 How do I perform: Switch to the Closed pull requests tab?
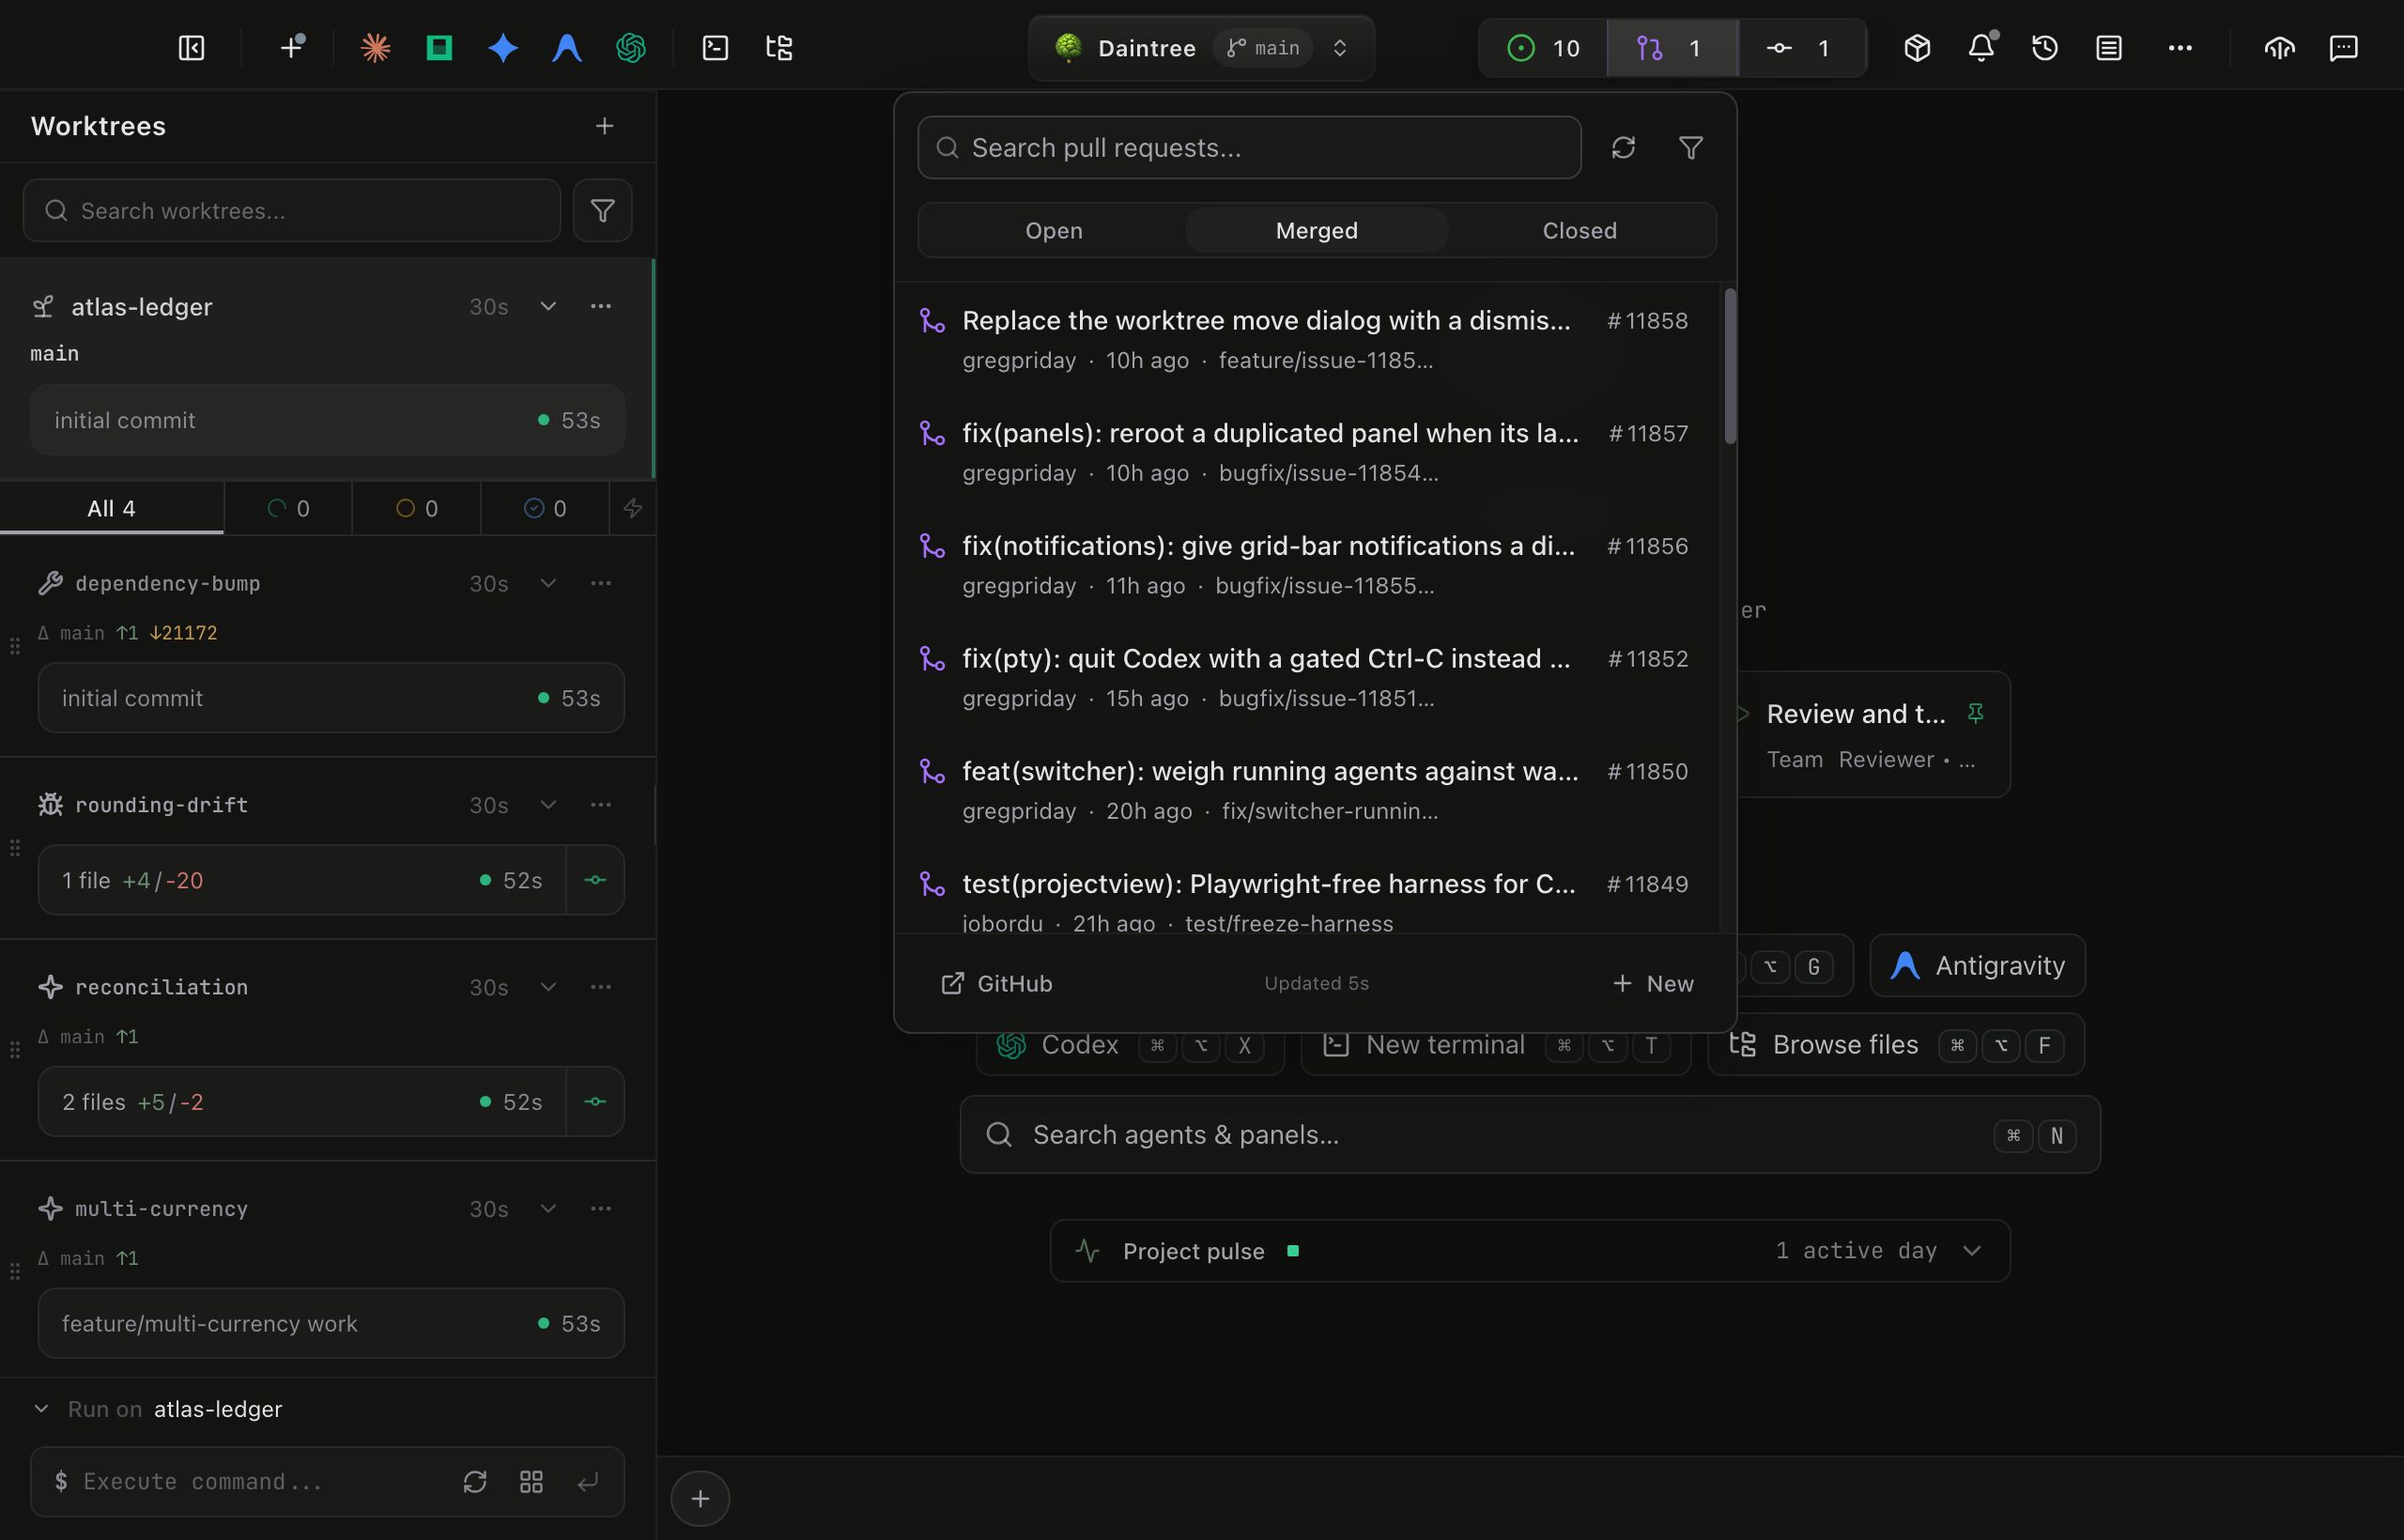(x=1579, y=231)
